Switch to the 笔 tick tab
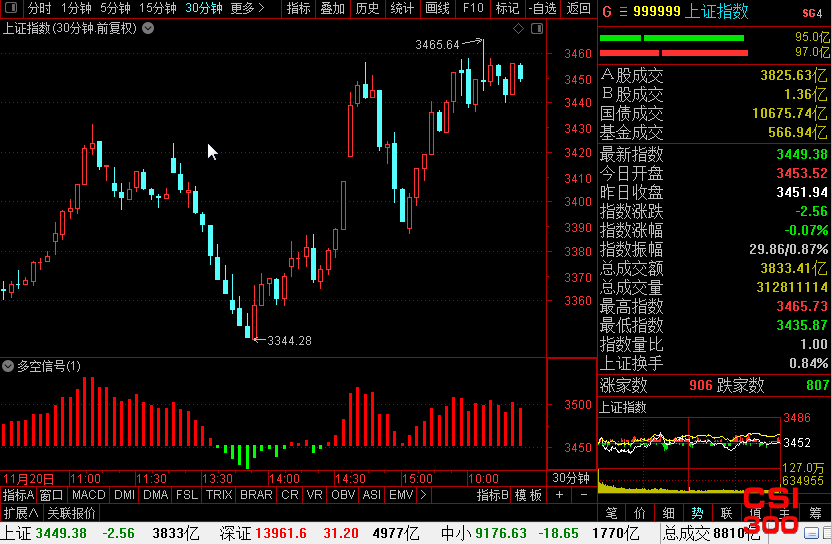Screen dimensions: 832x544 (x=611, y=513)
